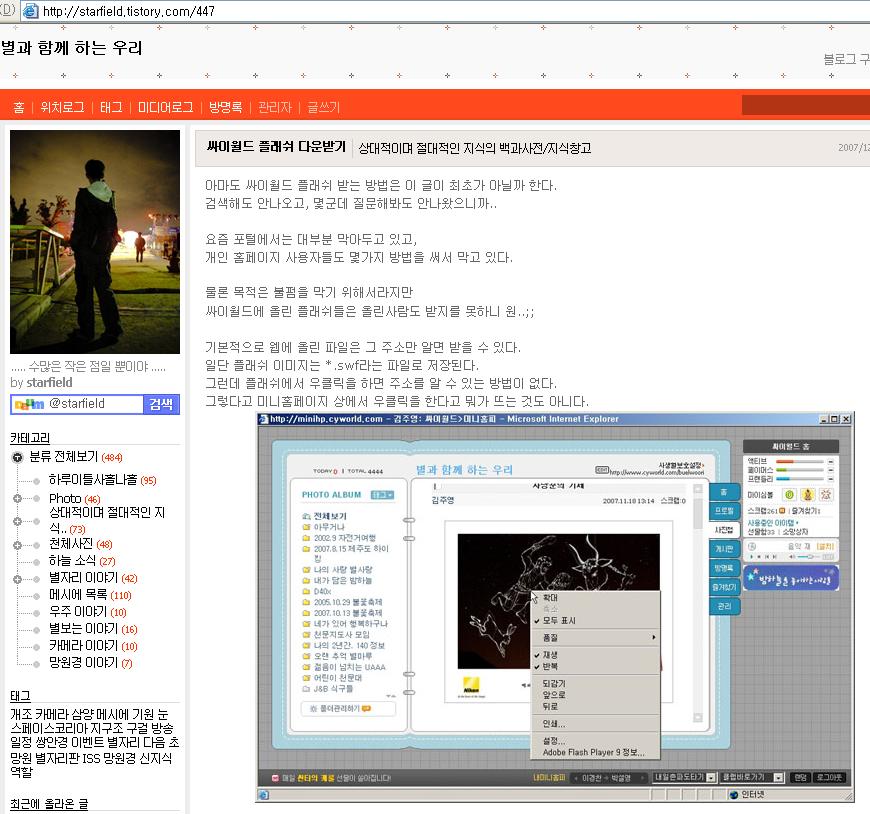The height and width of the screenshot is (814, 870).
Task: Click the music player stop button
Action: point(759,556)
